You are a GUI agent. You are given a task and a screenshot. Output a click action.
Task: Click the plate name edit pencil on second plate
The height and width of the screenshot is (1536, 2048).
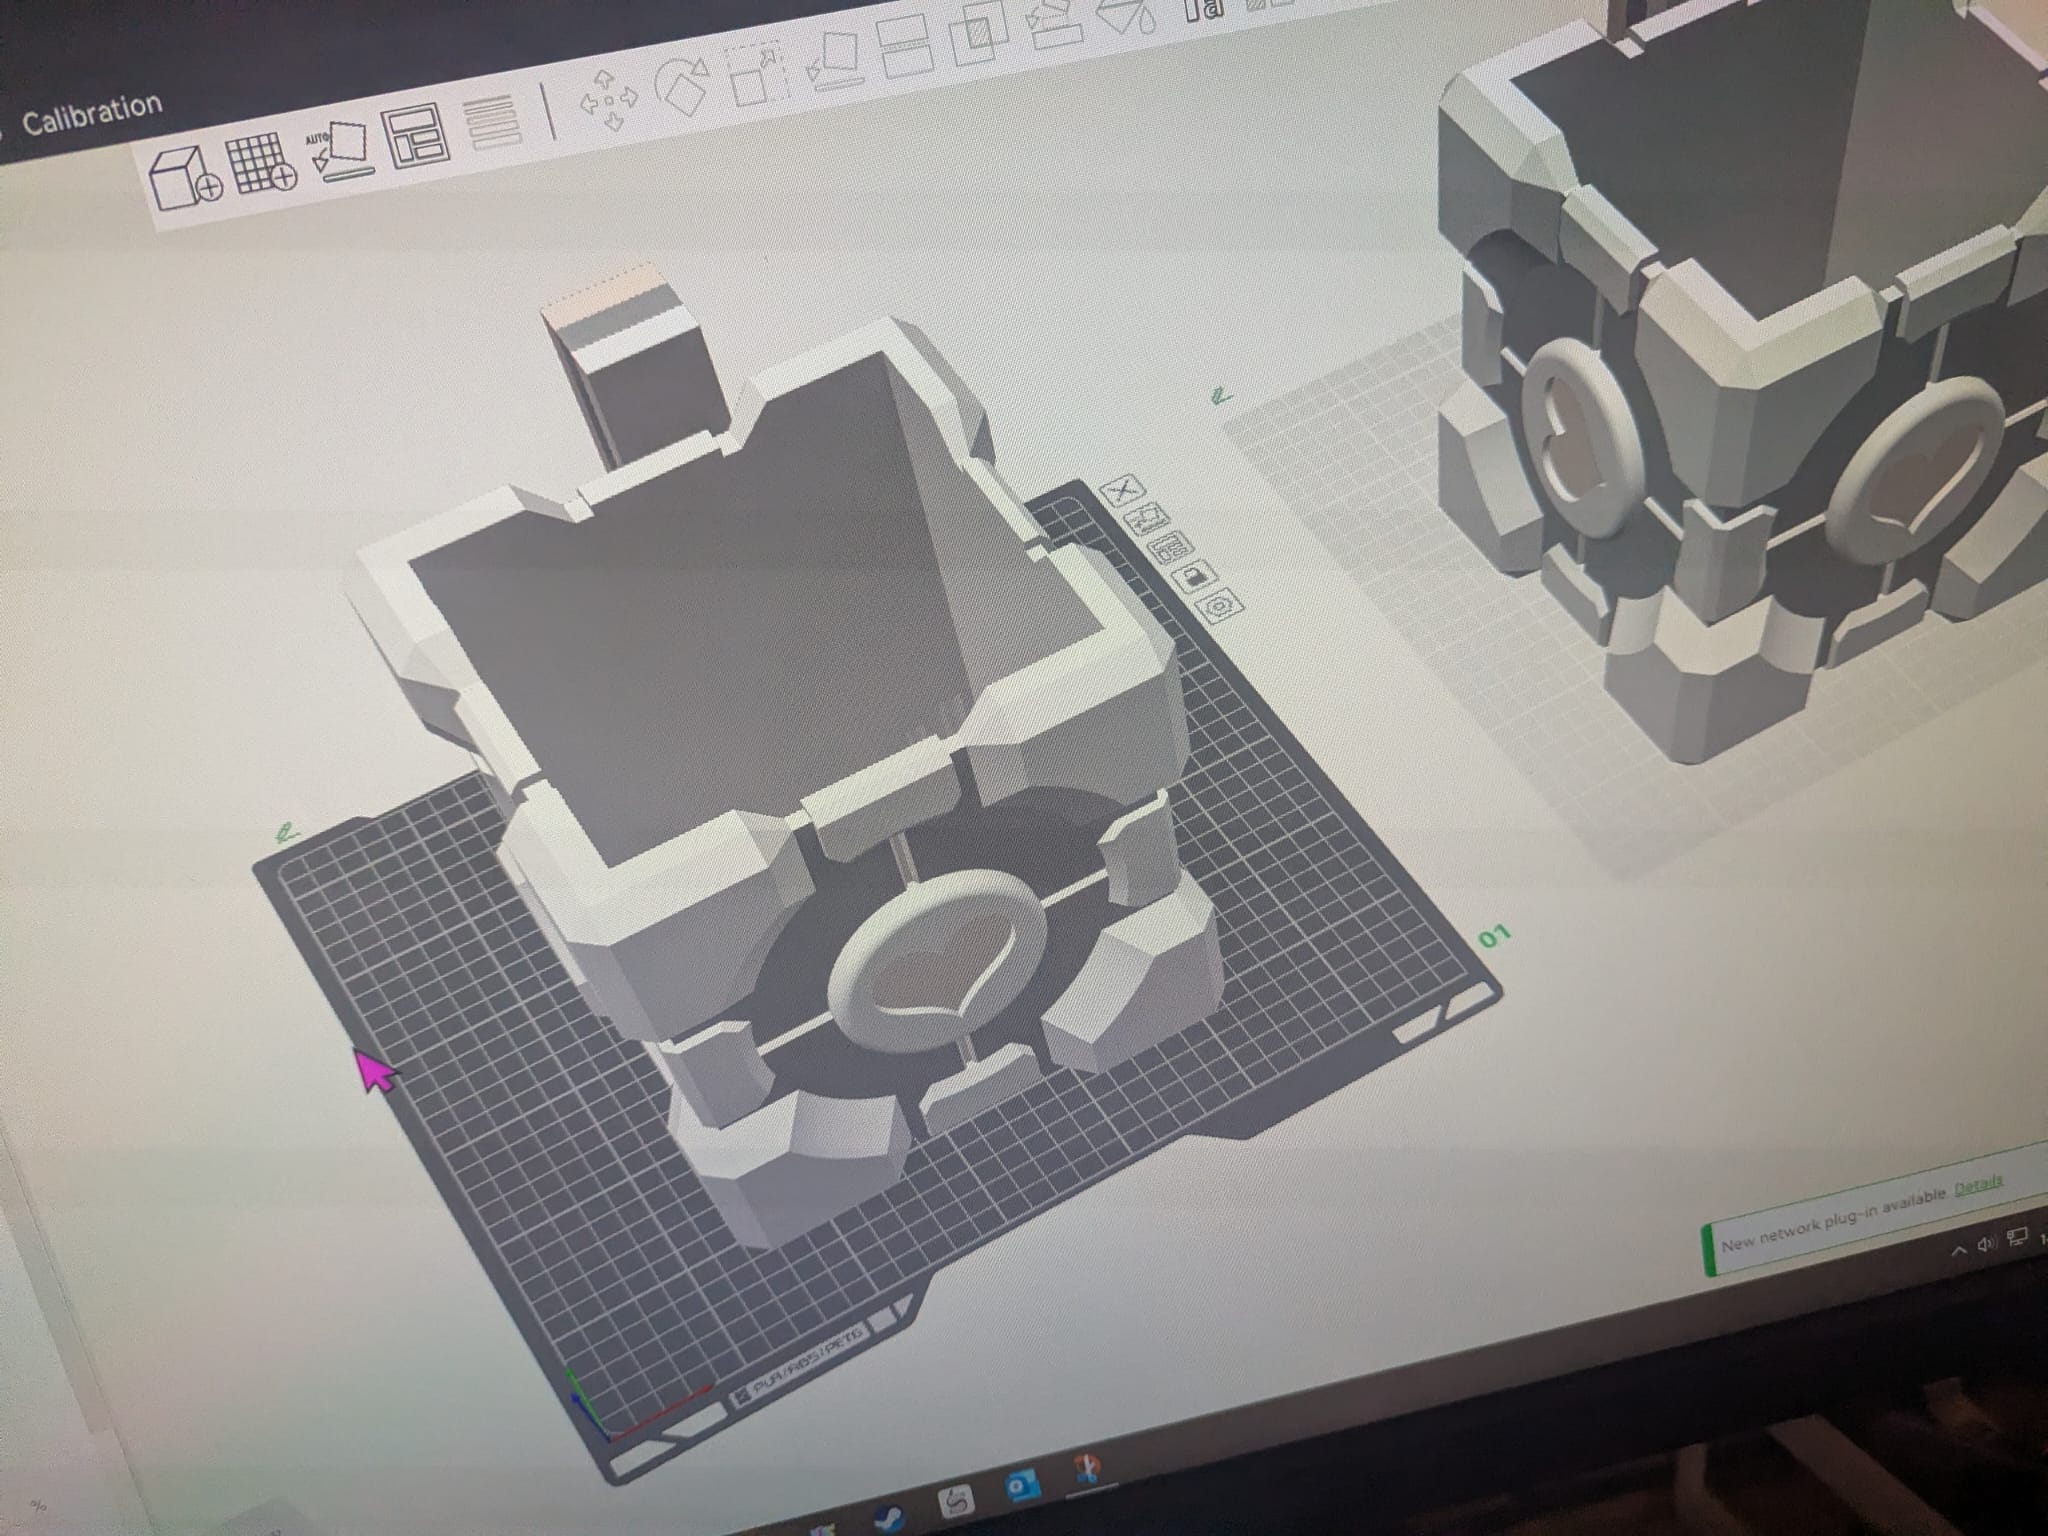click(1221, 396)
